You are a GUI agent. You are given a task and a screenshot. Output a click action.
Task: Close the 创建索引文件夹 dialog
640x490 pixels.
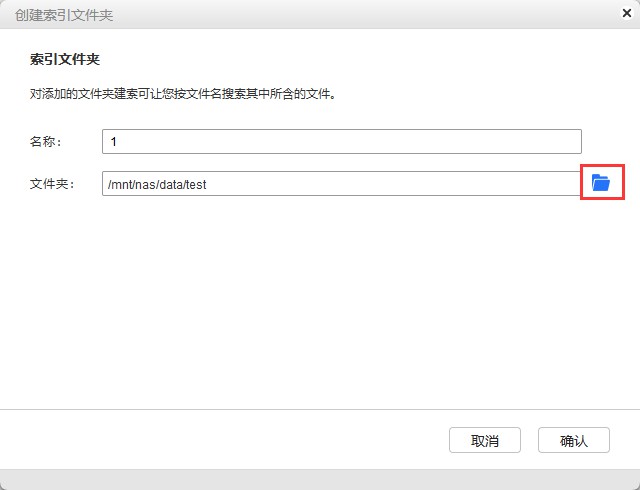click(x=625, y=14)
